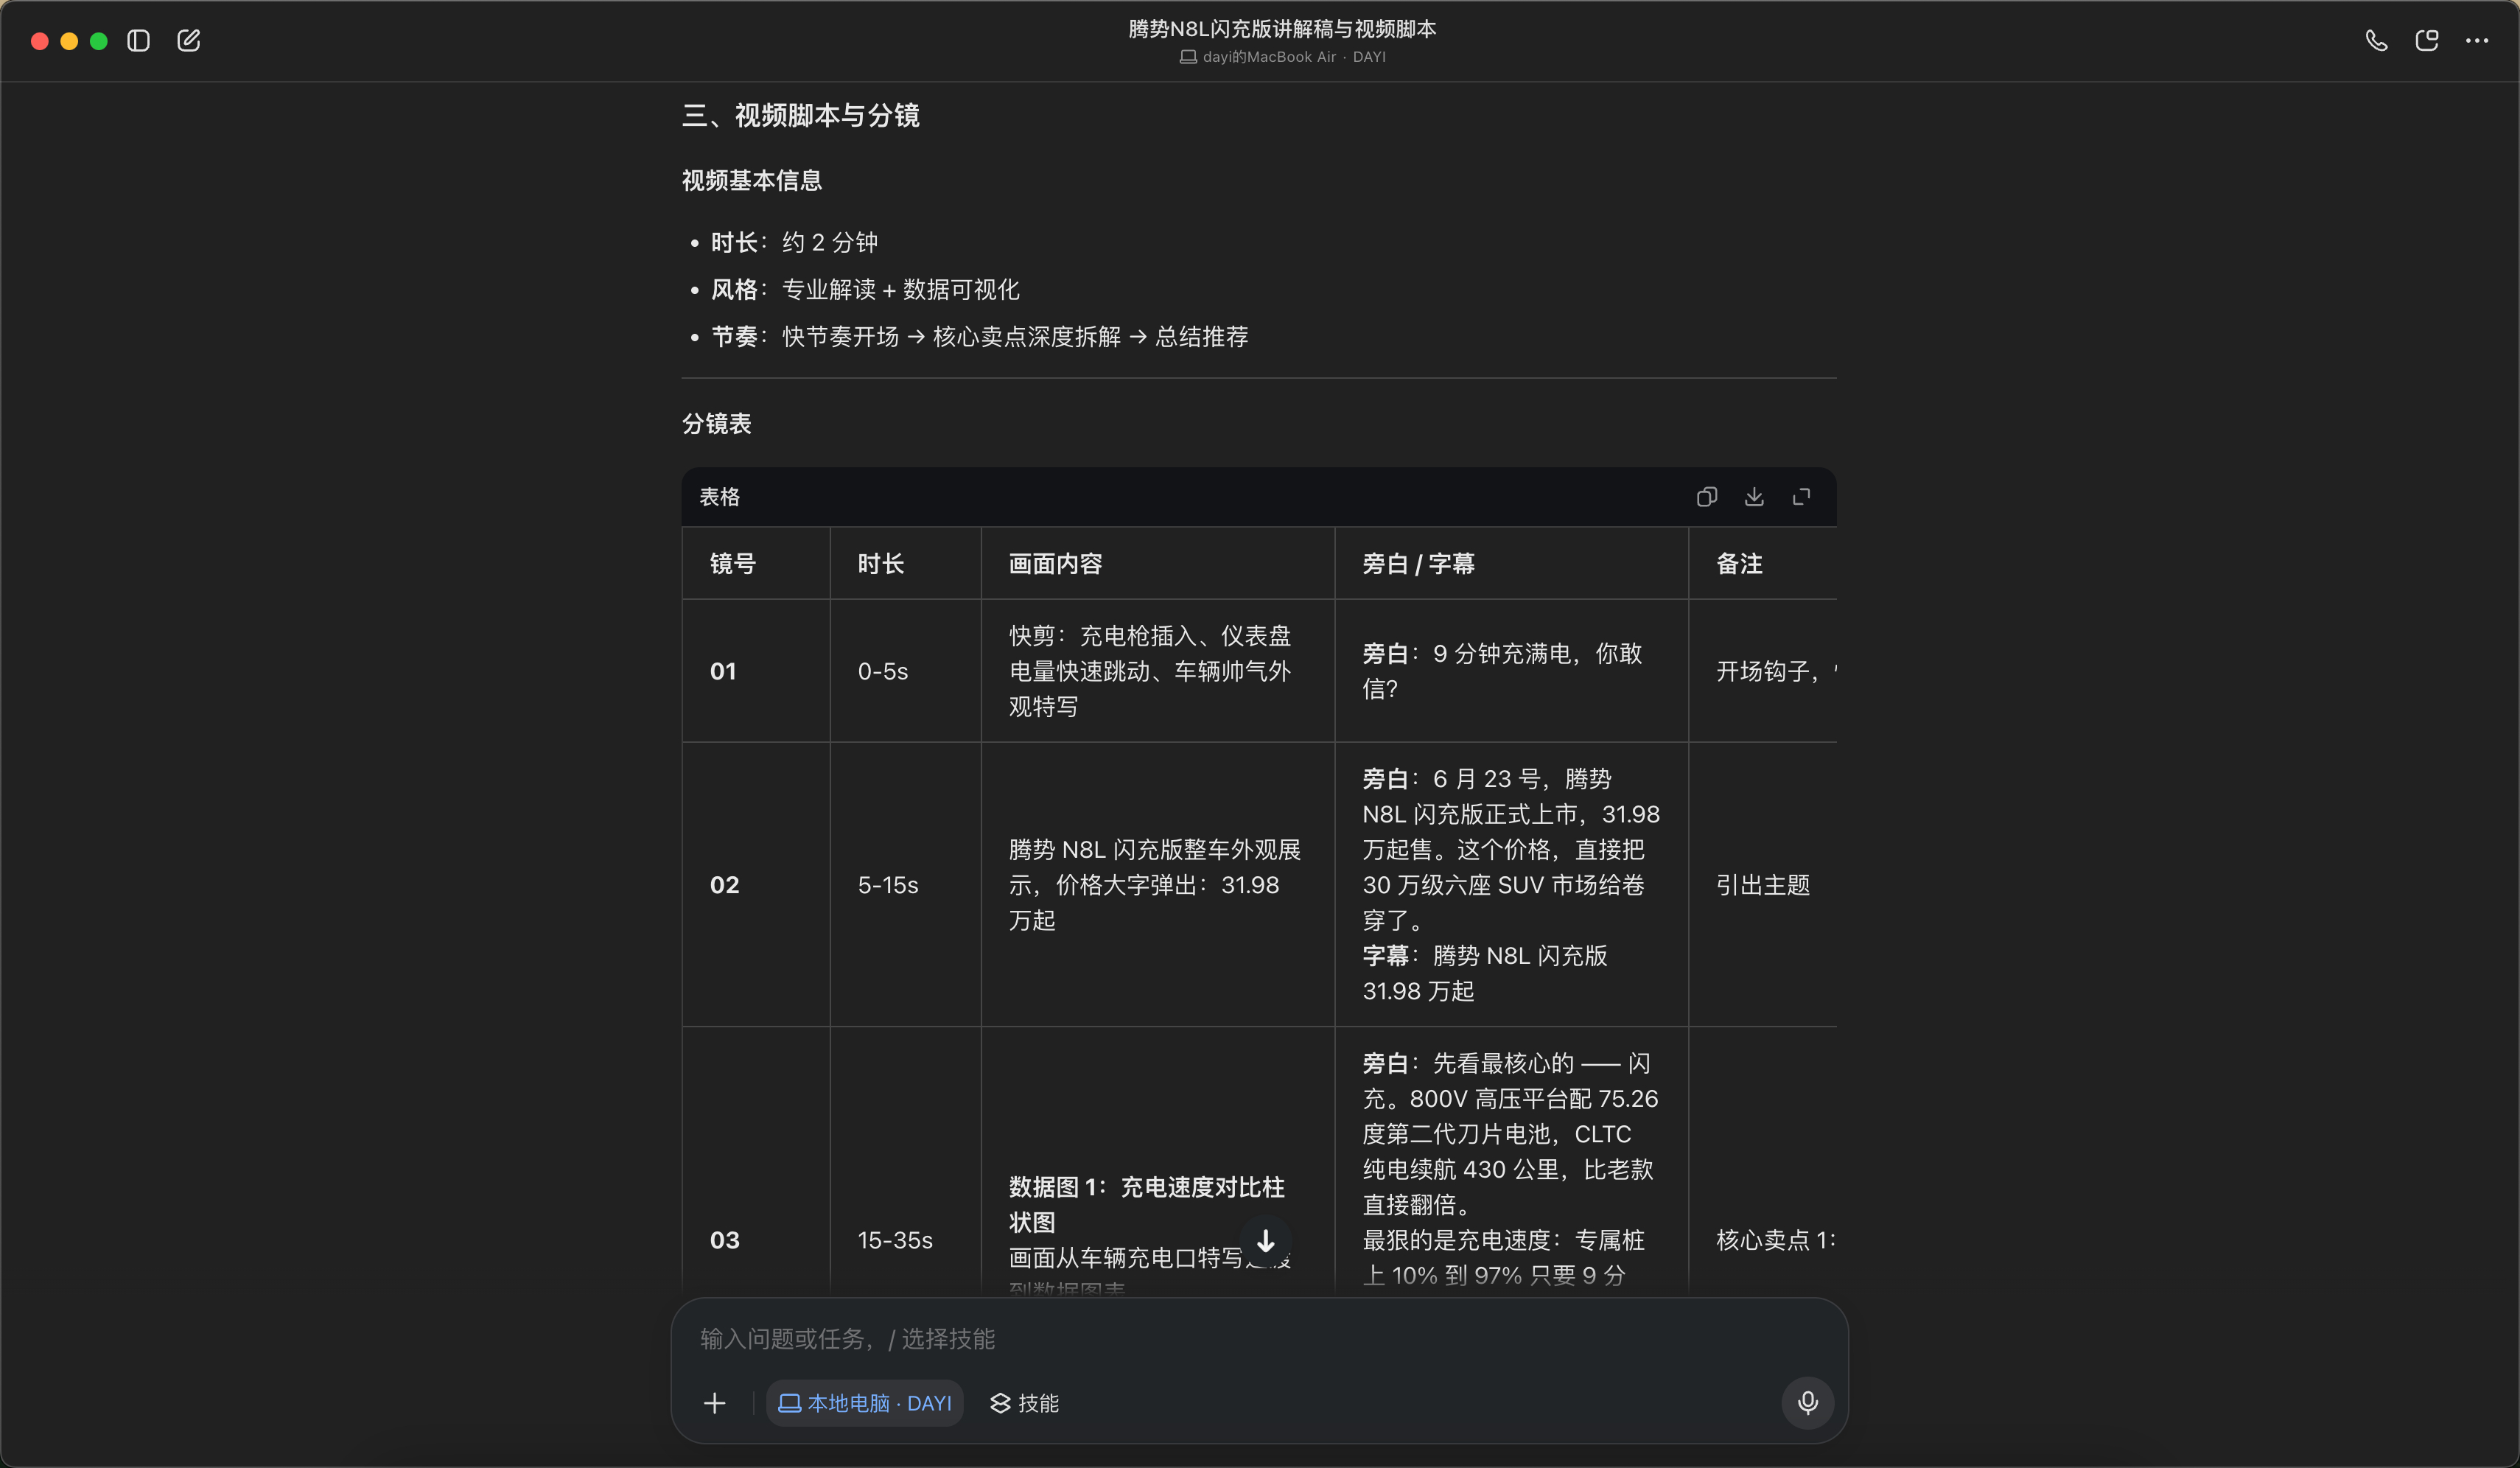Click the 镜号 column header

click(x=755, y=563)
